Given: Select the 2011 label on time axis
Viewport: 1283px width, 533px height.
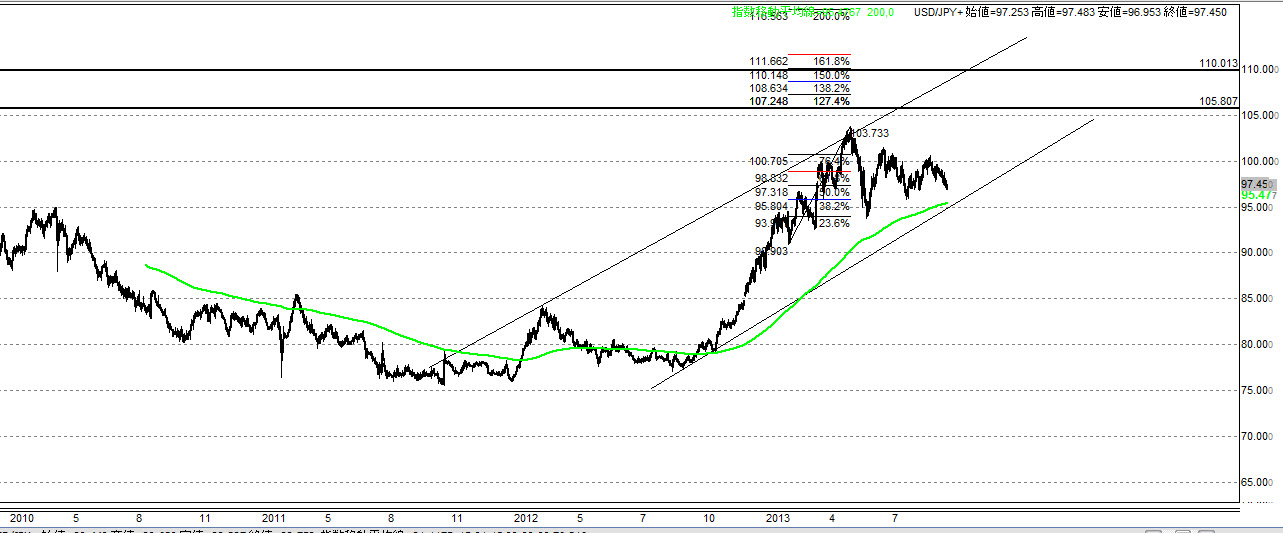Looking at the screenshot, I should pyautogui.click(x=274, y=518).
